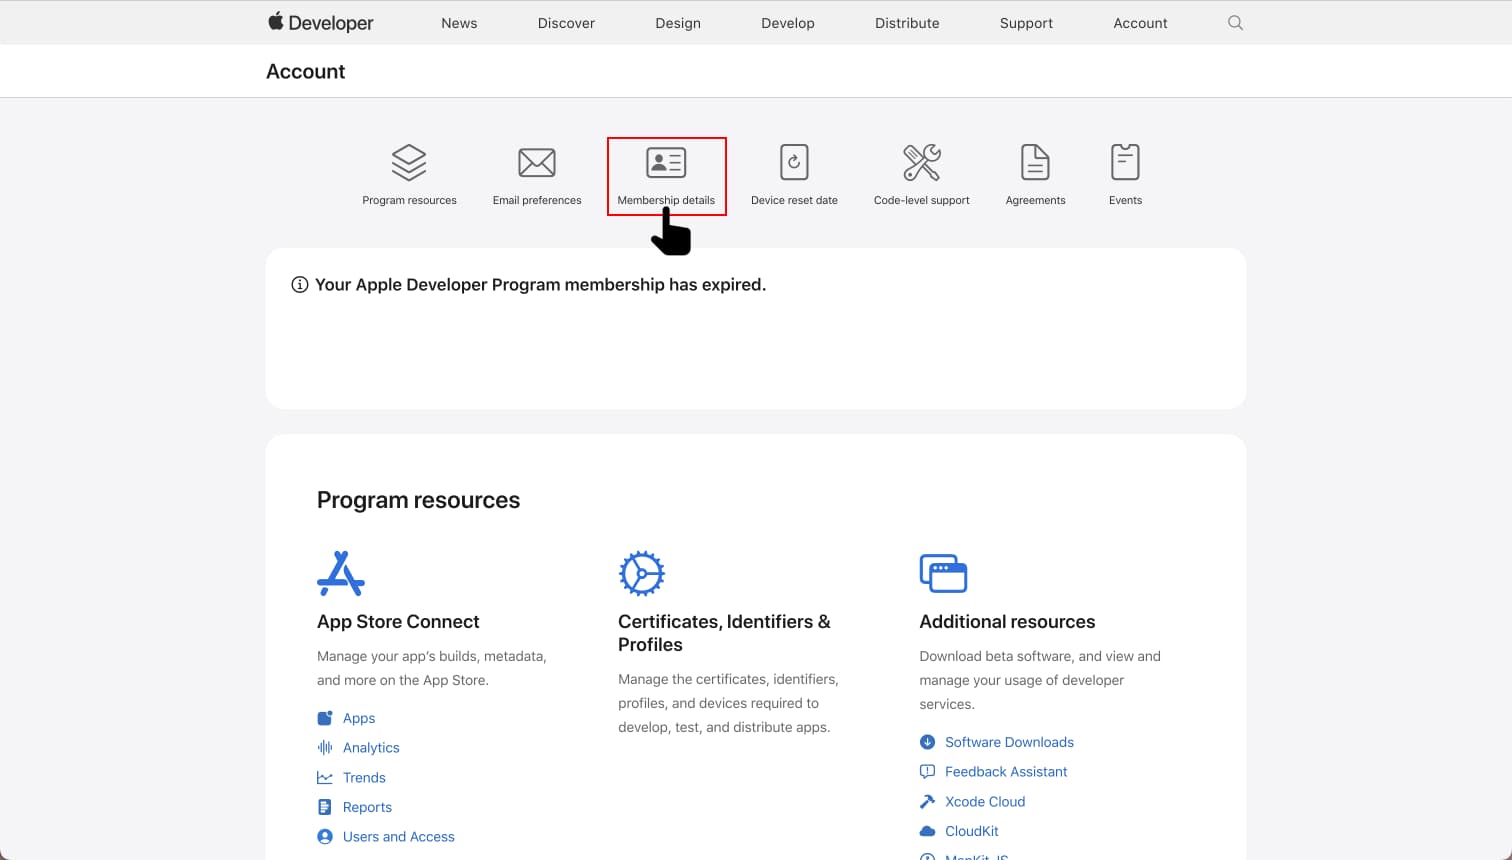The width and height of the screenshot is (1512, 860).
Task: Open the Distribute menu item
Action: click(906, 22)
